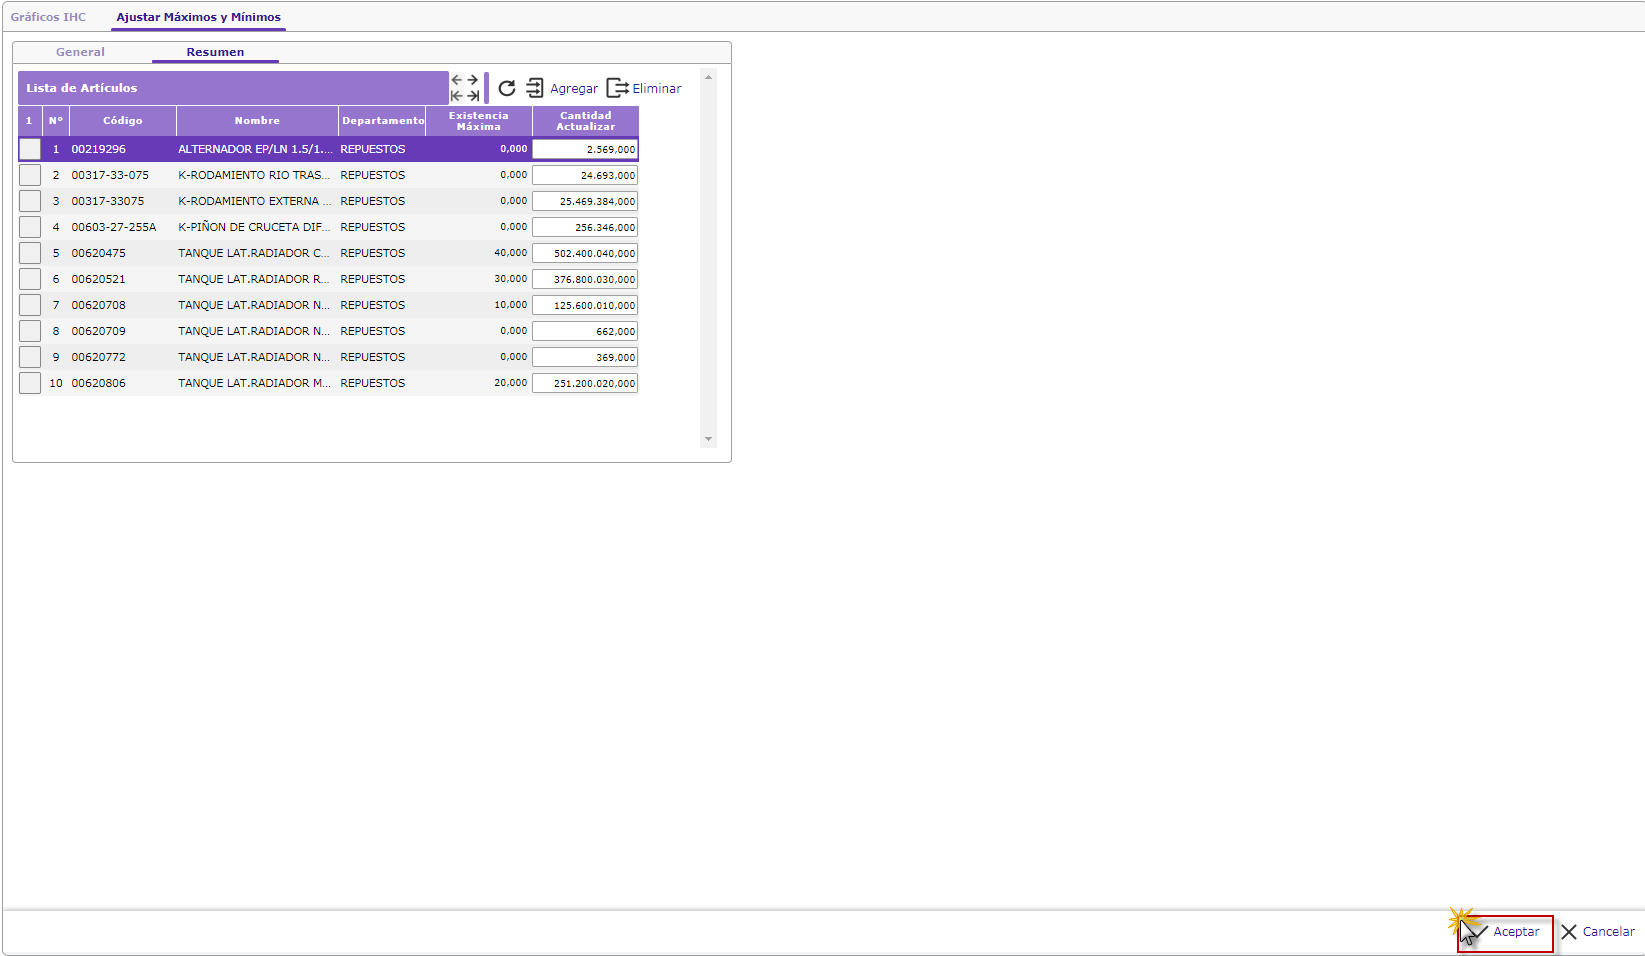Click the code cell 00603-27-255A

click(x=122, y=227)
